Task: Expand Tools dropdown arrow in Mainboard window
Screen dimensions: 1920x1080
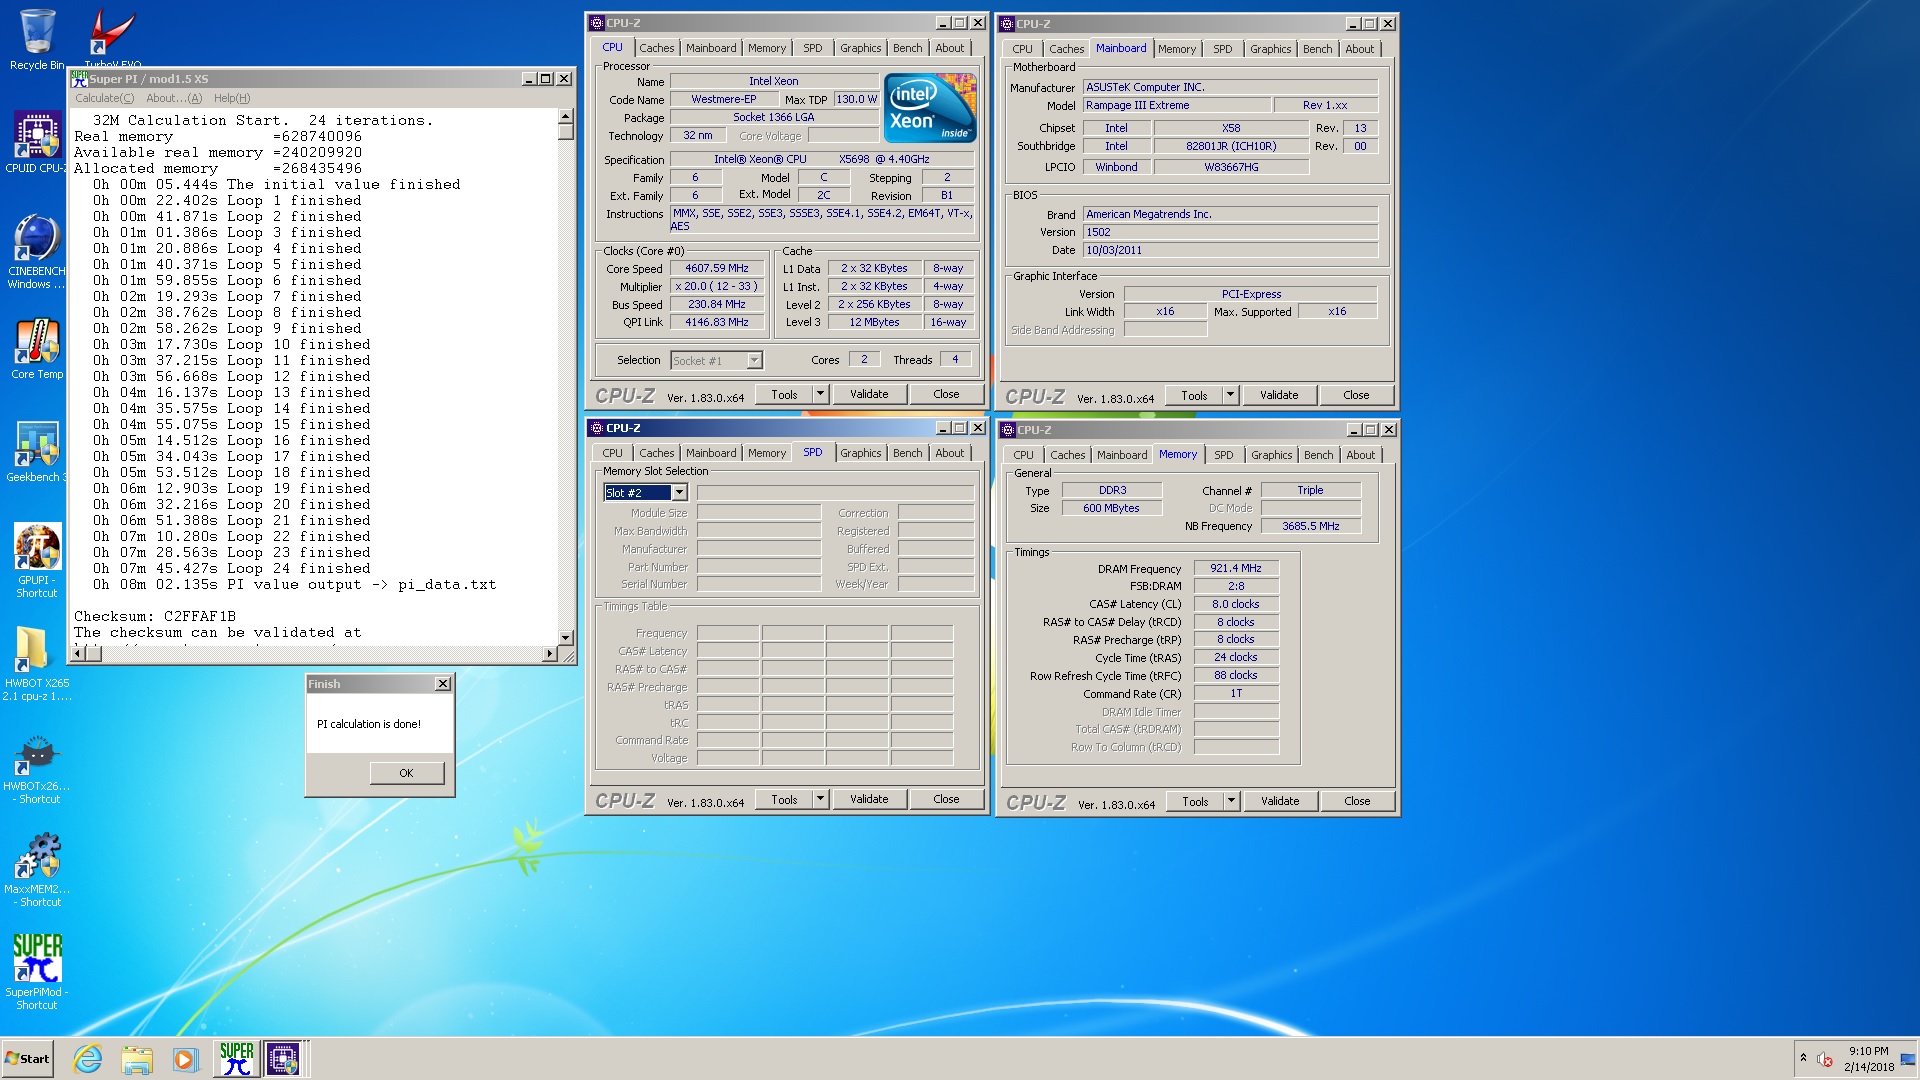Action: pyautogui.click(x=1230, y=395)
